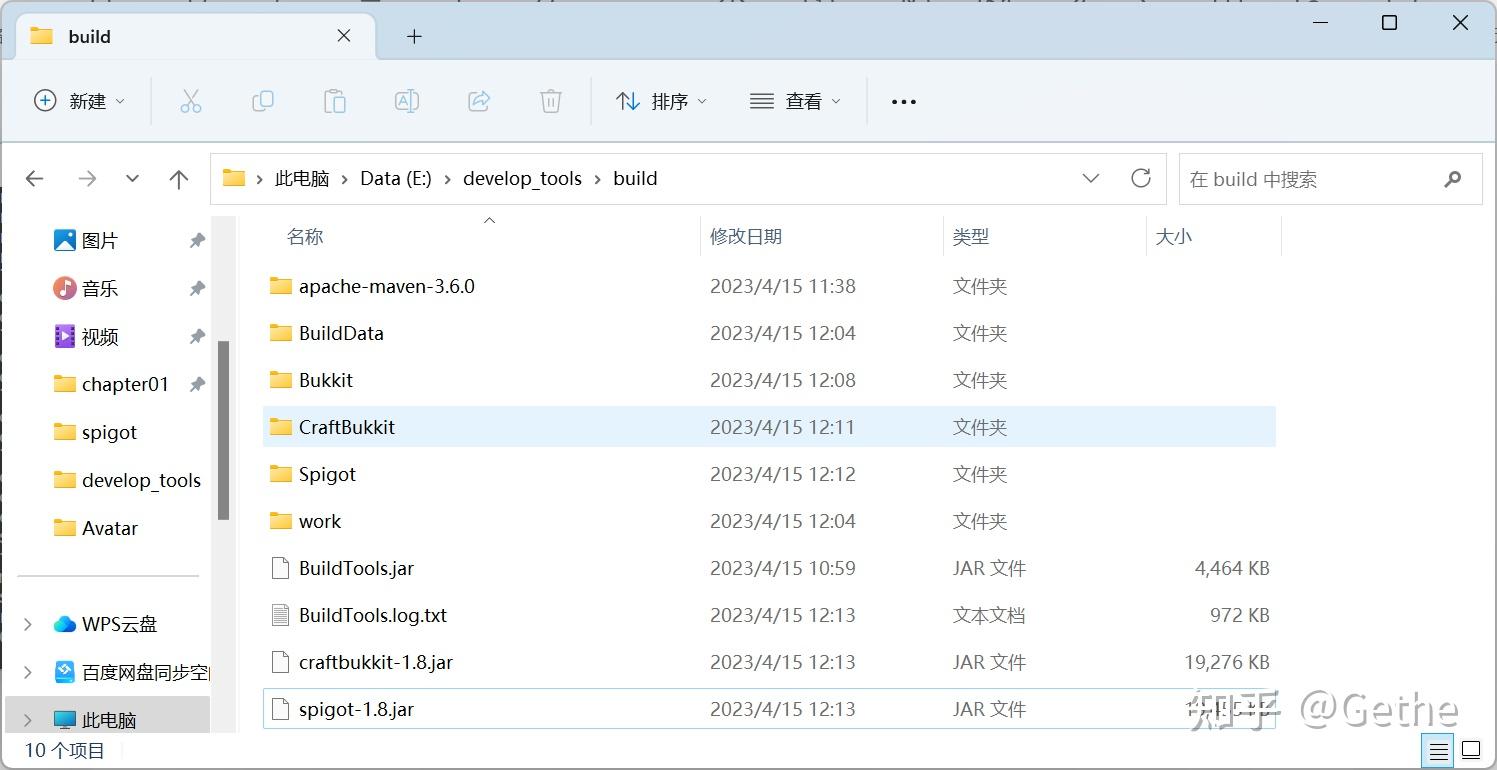Switch to large thumbnails view at bottom right

coord(1471,750)
